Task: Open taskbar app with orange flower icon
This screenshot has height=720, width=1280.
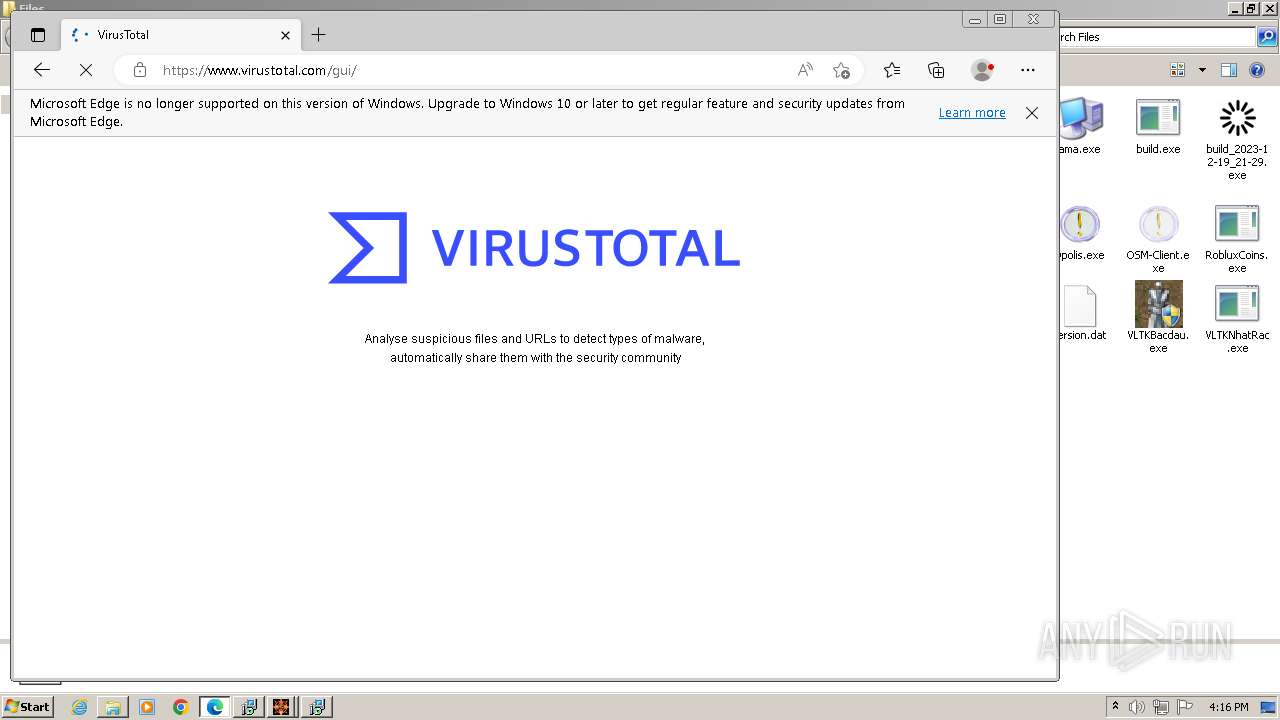Action: click(281, 707)
